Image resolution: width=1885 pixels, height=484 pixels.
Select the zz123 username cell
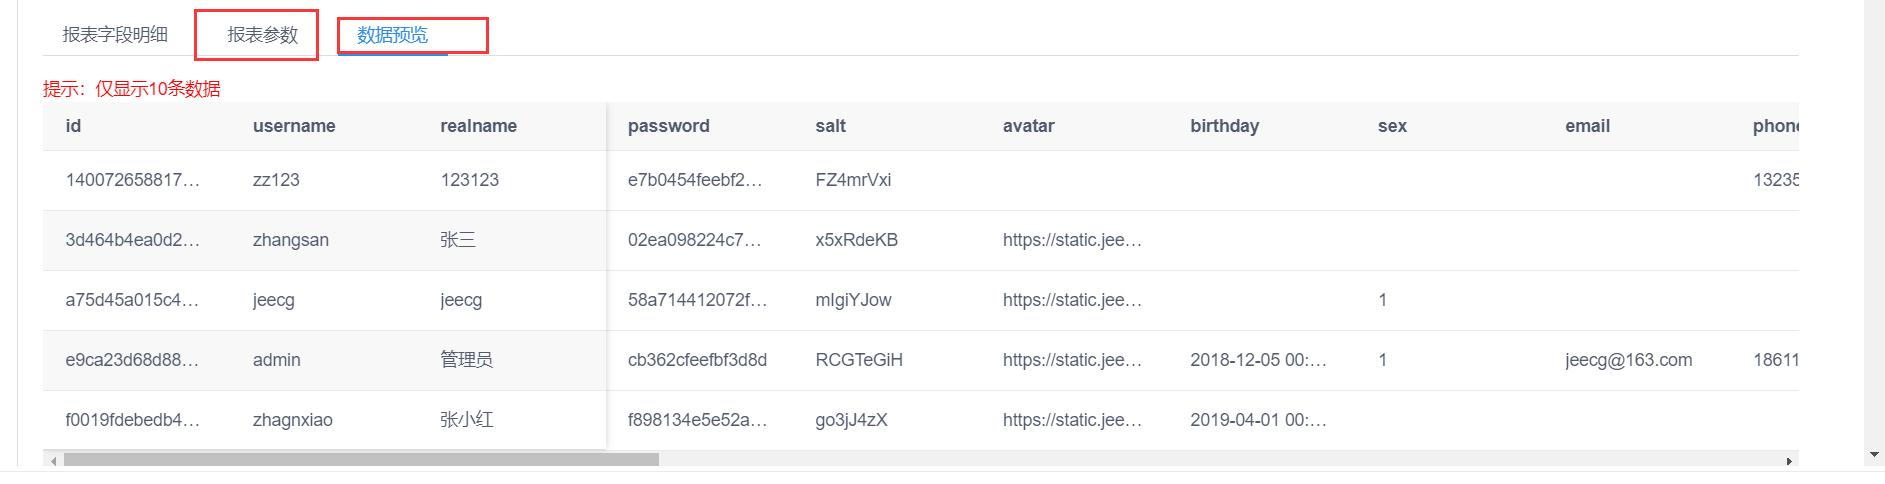pyautogui.click(x=276, y=180)
